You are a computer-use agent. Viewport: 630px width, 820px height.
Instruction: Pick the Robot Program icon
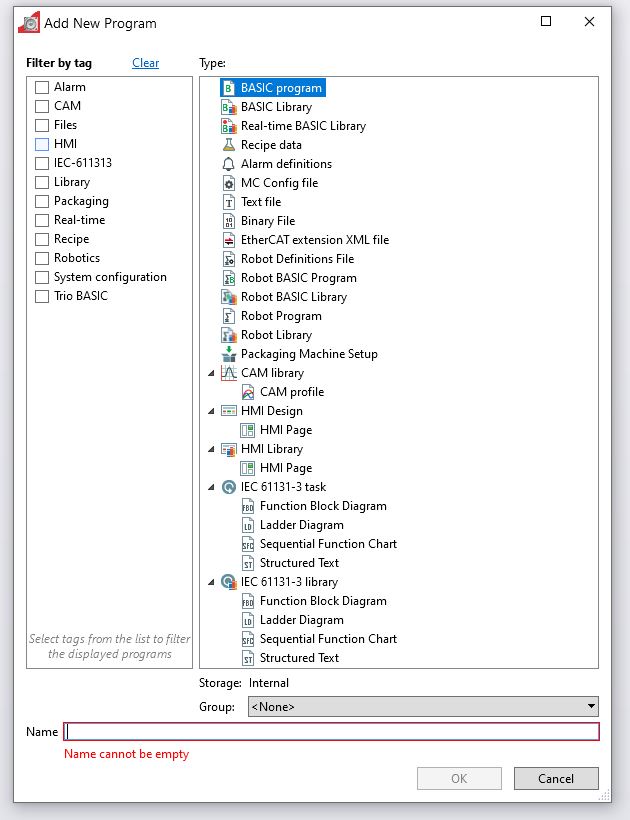click(x=228, y=316)
